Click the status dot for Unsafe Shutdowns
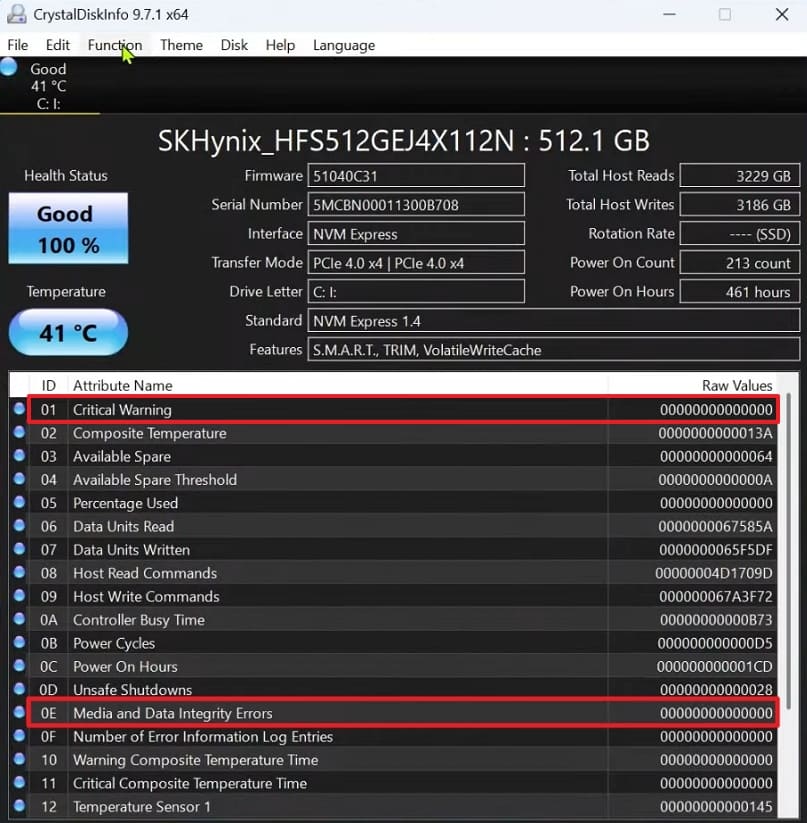The image size is (807, 823). [19, 688]
